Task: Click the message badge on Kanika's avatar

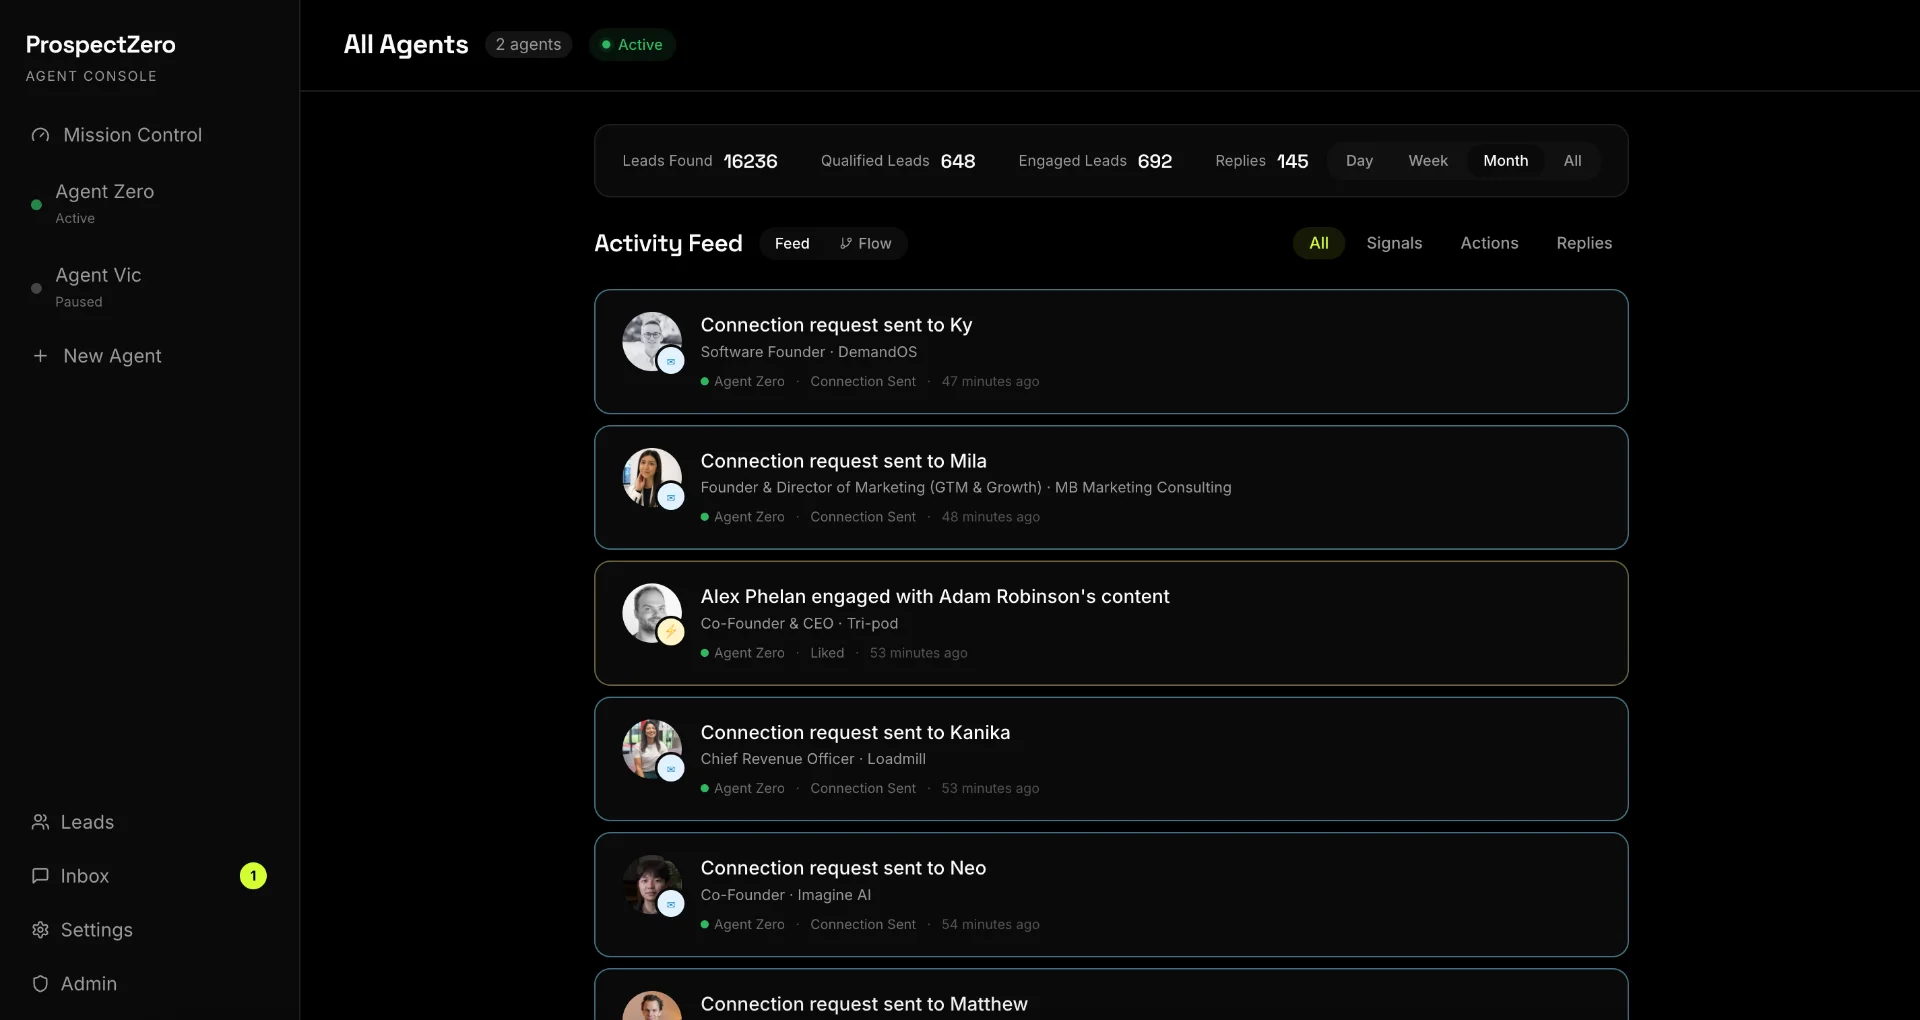Action: [x=671, y=768]
